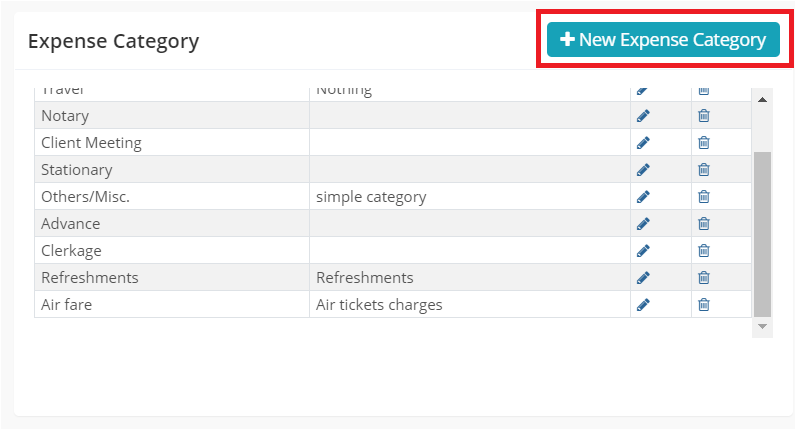Edit the Stationary category
The image size is (795, 430).
tap(643, 170)
